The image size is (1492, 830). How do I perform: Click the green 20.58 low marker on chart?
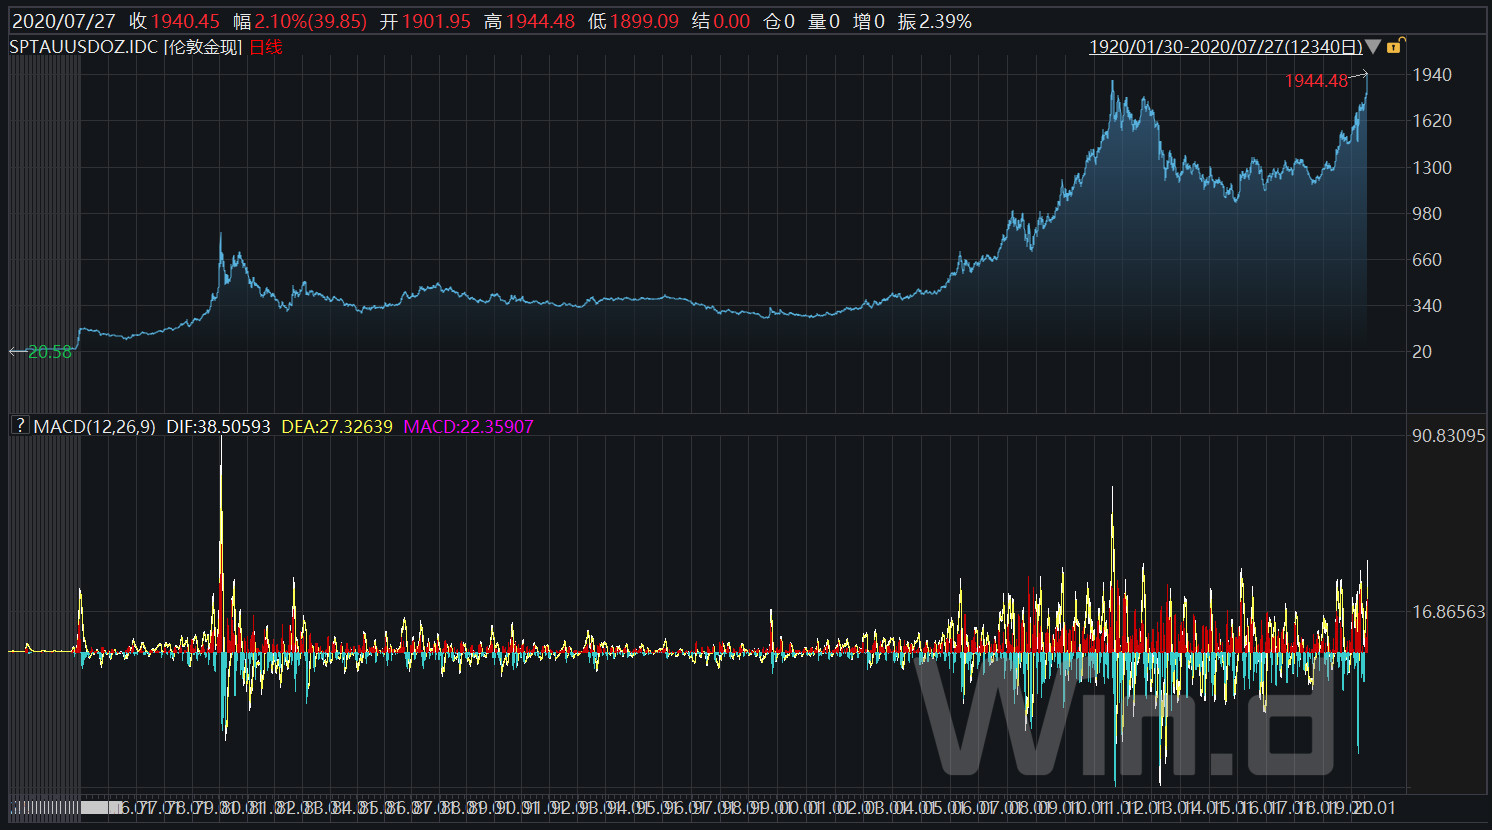click(x=50, y=352)
